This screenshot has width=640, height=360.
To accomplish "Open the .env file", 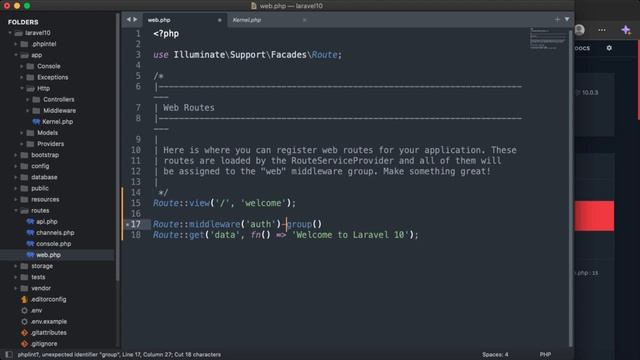I will click(36, 310).
